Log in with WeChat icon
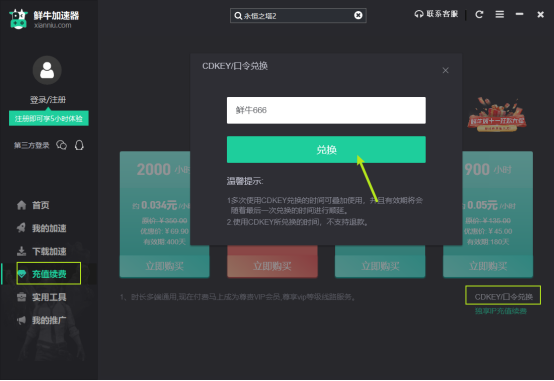This screenshot has width=554, height=381. click(61, 145)
